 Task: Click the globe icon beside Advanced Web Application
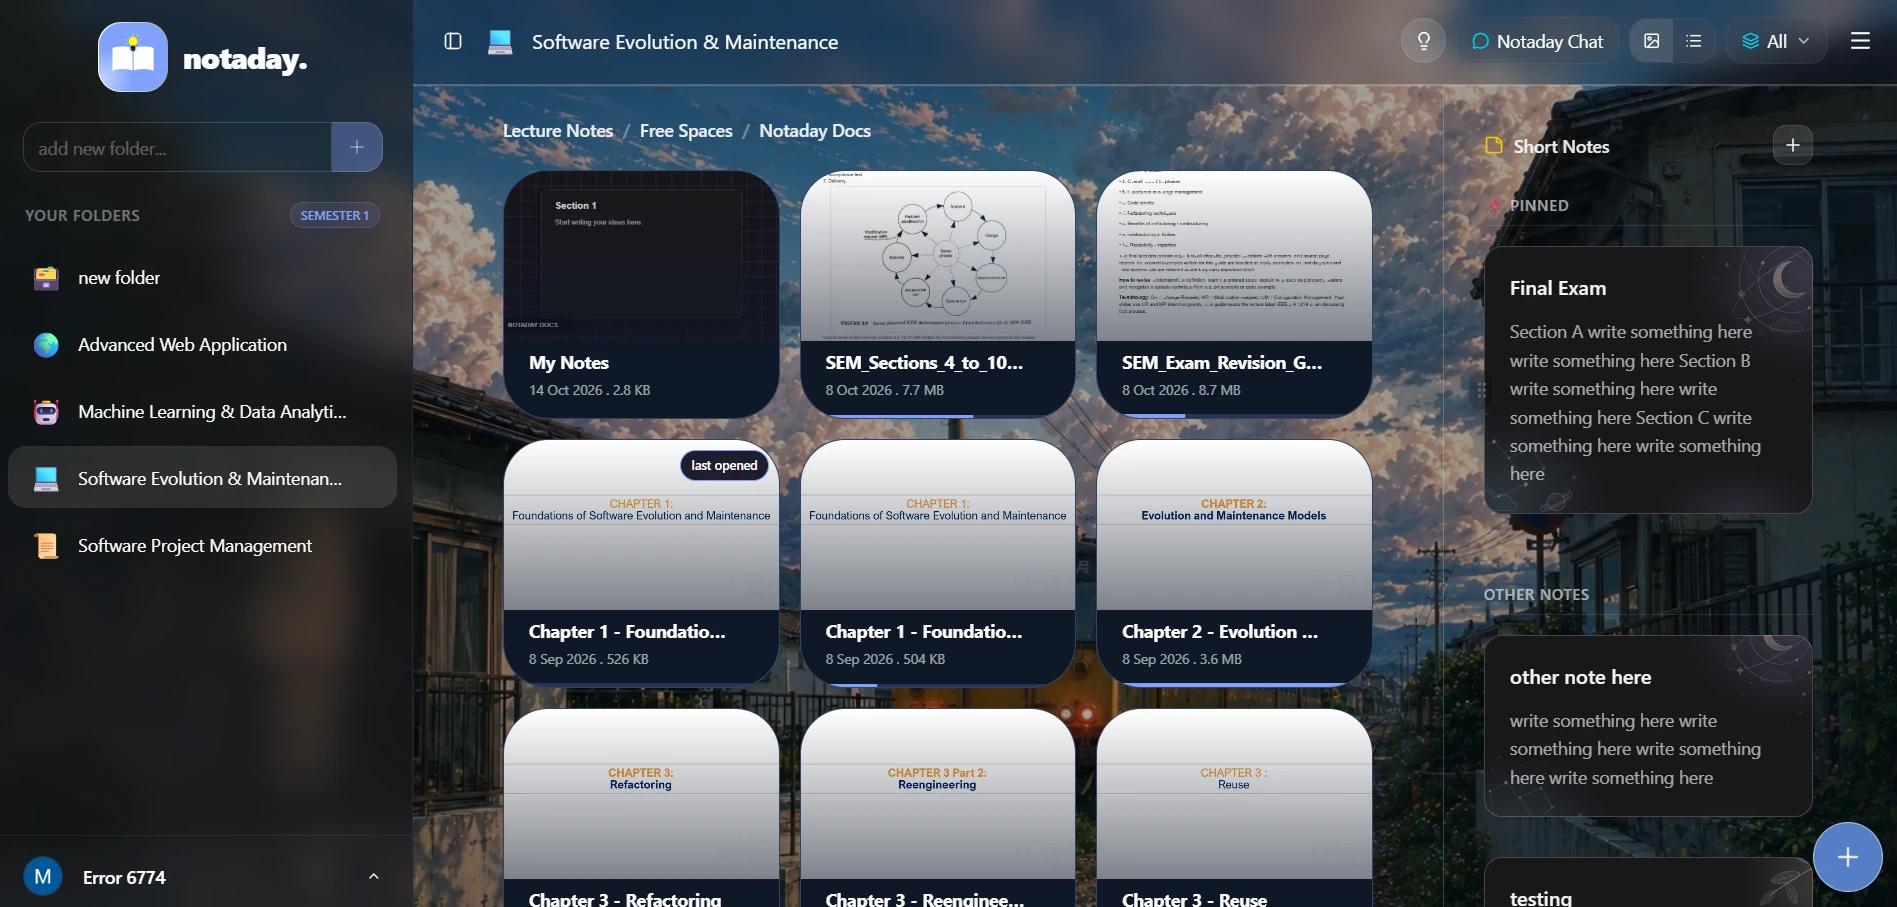click(46, 345)
